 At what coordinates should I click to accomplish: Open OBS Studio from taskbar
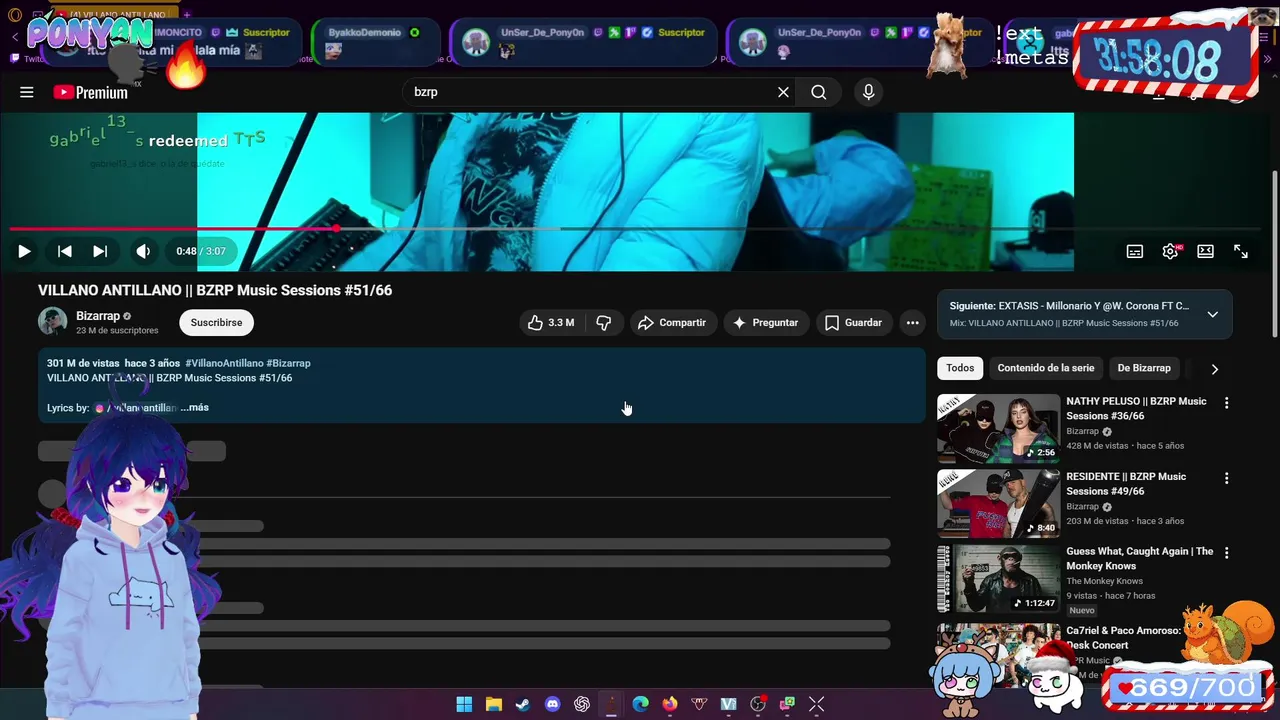coord(758,704)
